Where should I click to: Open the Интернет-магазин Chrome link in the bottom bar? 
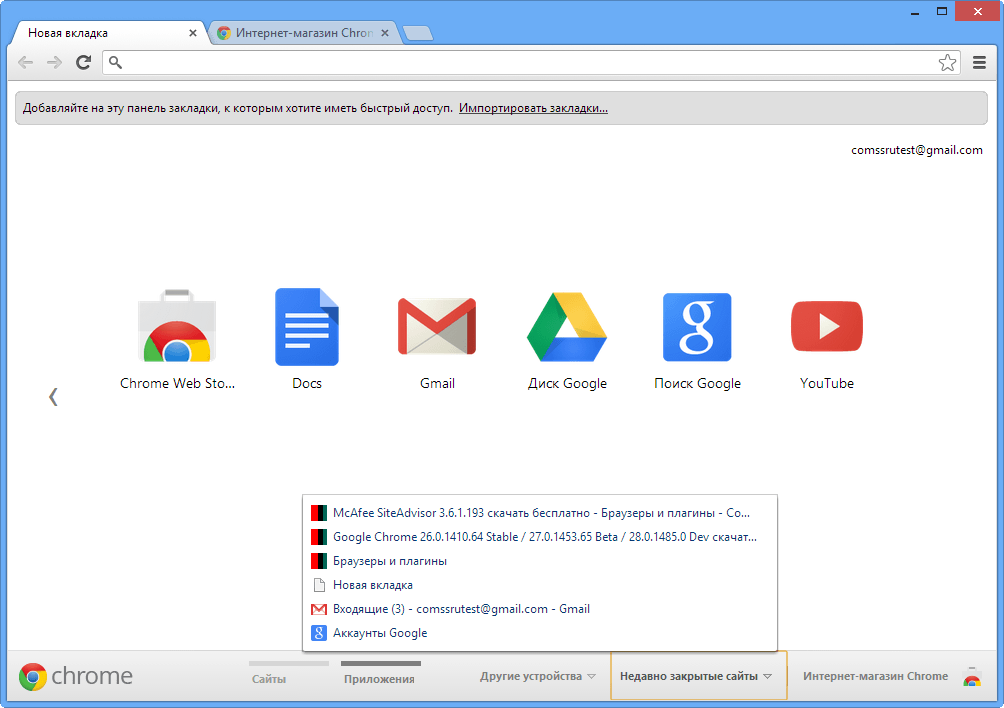[875, 676]
